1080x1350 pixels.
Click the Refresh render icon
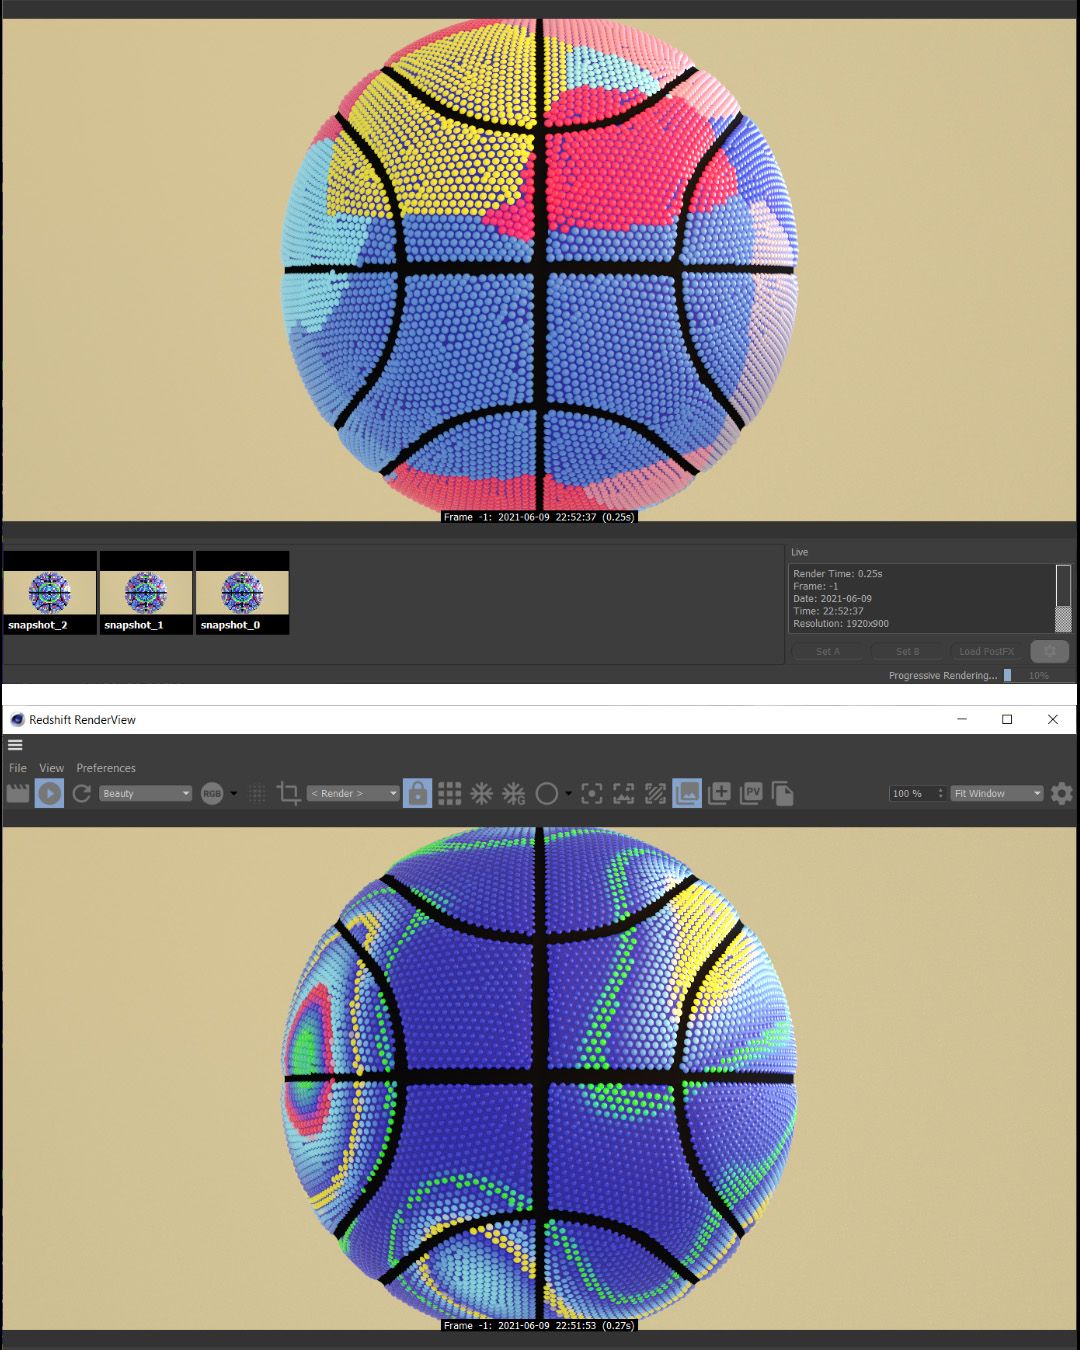[x=82, y=793]
